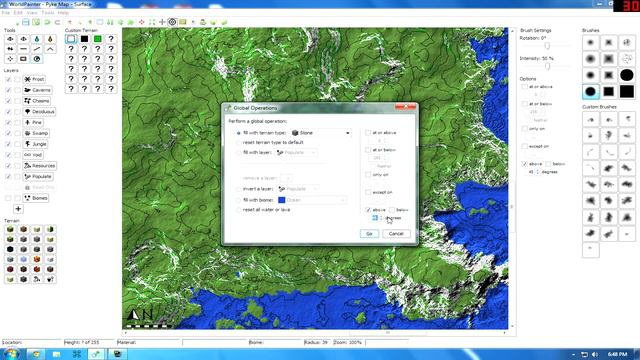
Task: Toggle Frost layer visibility checkbox
Action: (x=8, y=79)
